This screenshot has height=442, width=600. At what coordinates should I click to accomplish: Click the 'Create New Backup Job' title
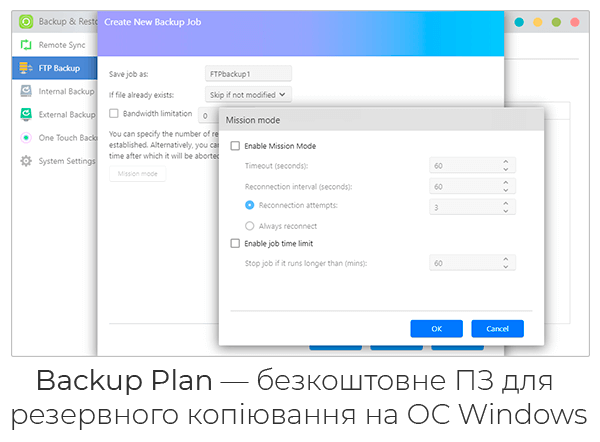coord(152,22)
